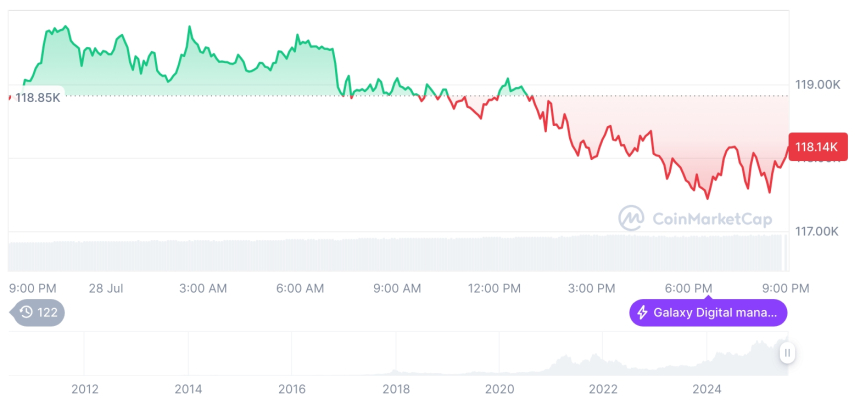860x401 pixels.
Task: Jump to 2022 on the overview timeline
Action: [603, 388]
